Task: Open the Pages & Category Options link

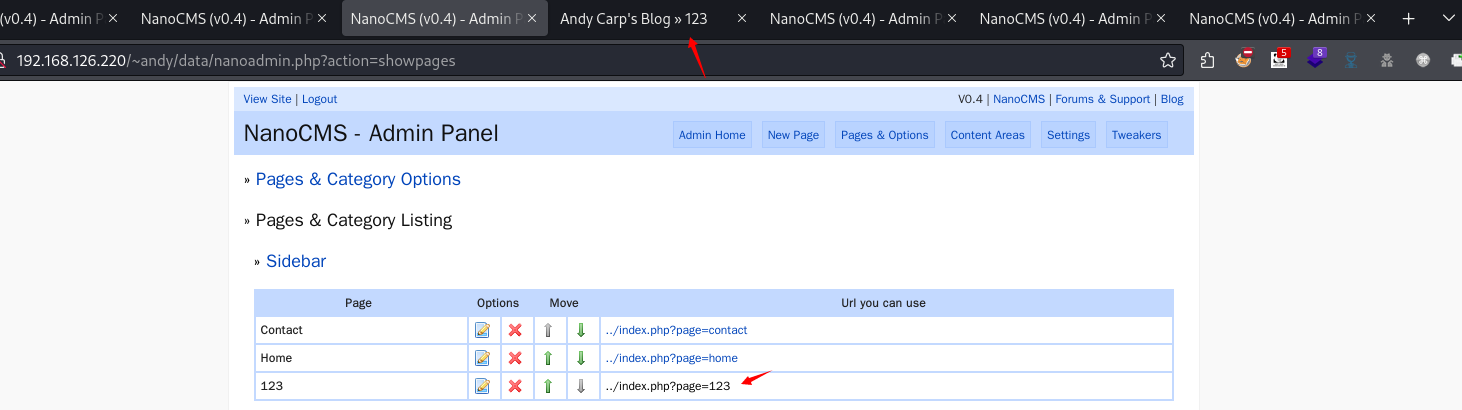Action: coord(358,179)
